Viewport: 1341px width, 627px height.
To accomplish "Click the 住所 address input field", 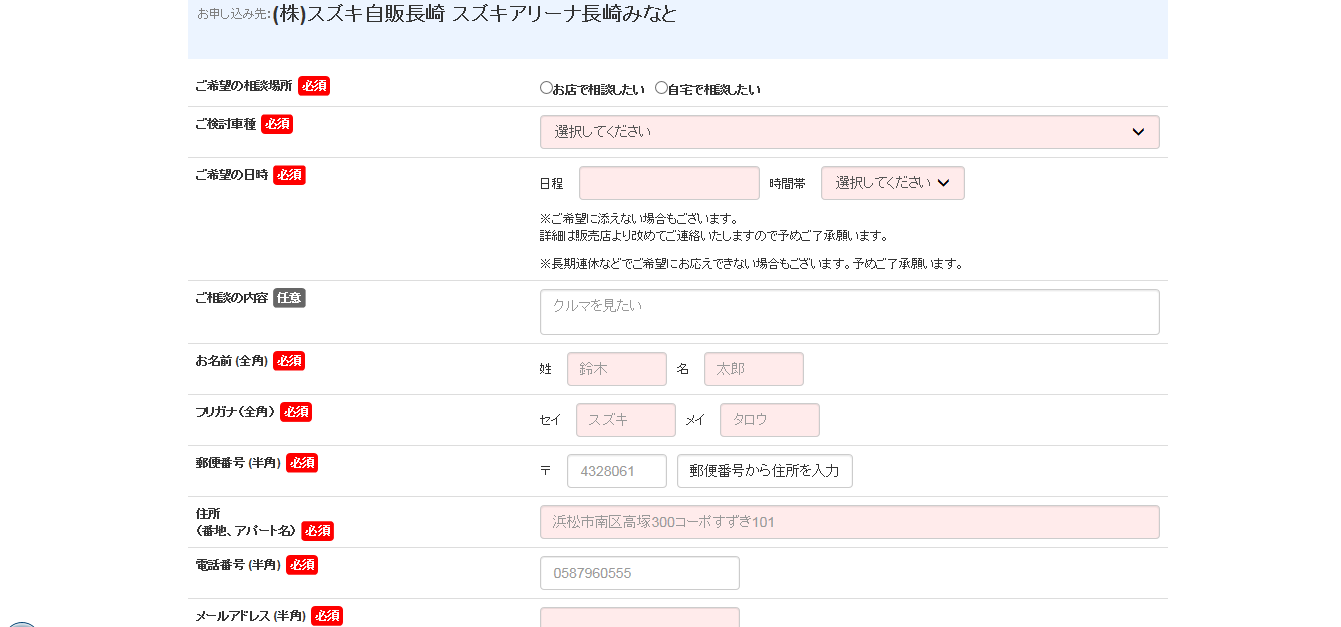I will tap(850, 522).
